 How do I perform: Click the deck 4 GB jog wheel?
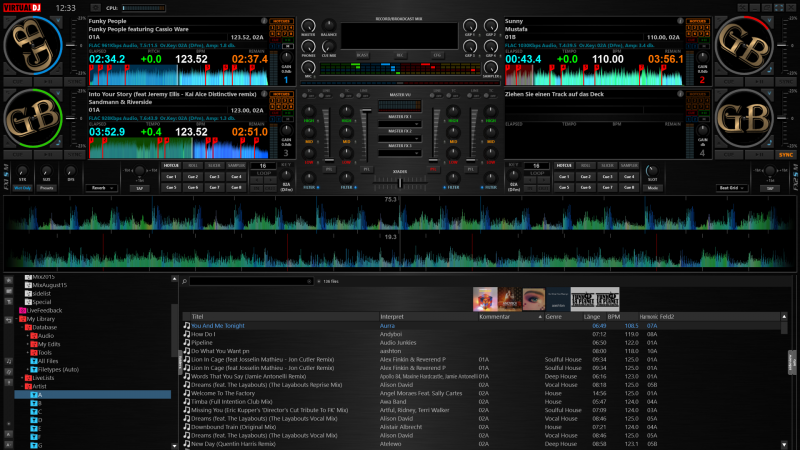(x=744, y=118)
